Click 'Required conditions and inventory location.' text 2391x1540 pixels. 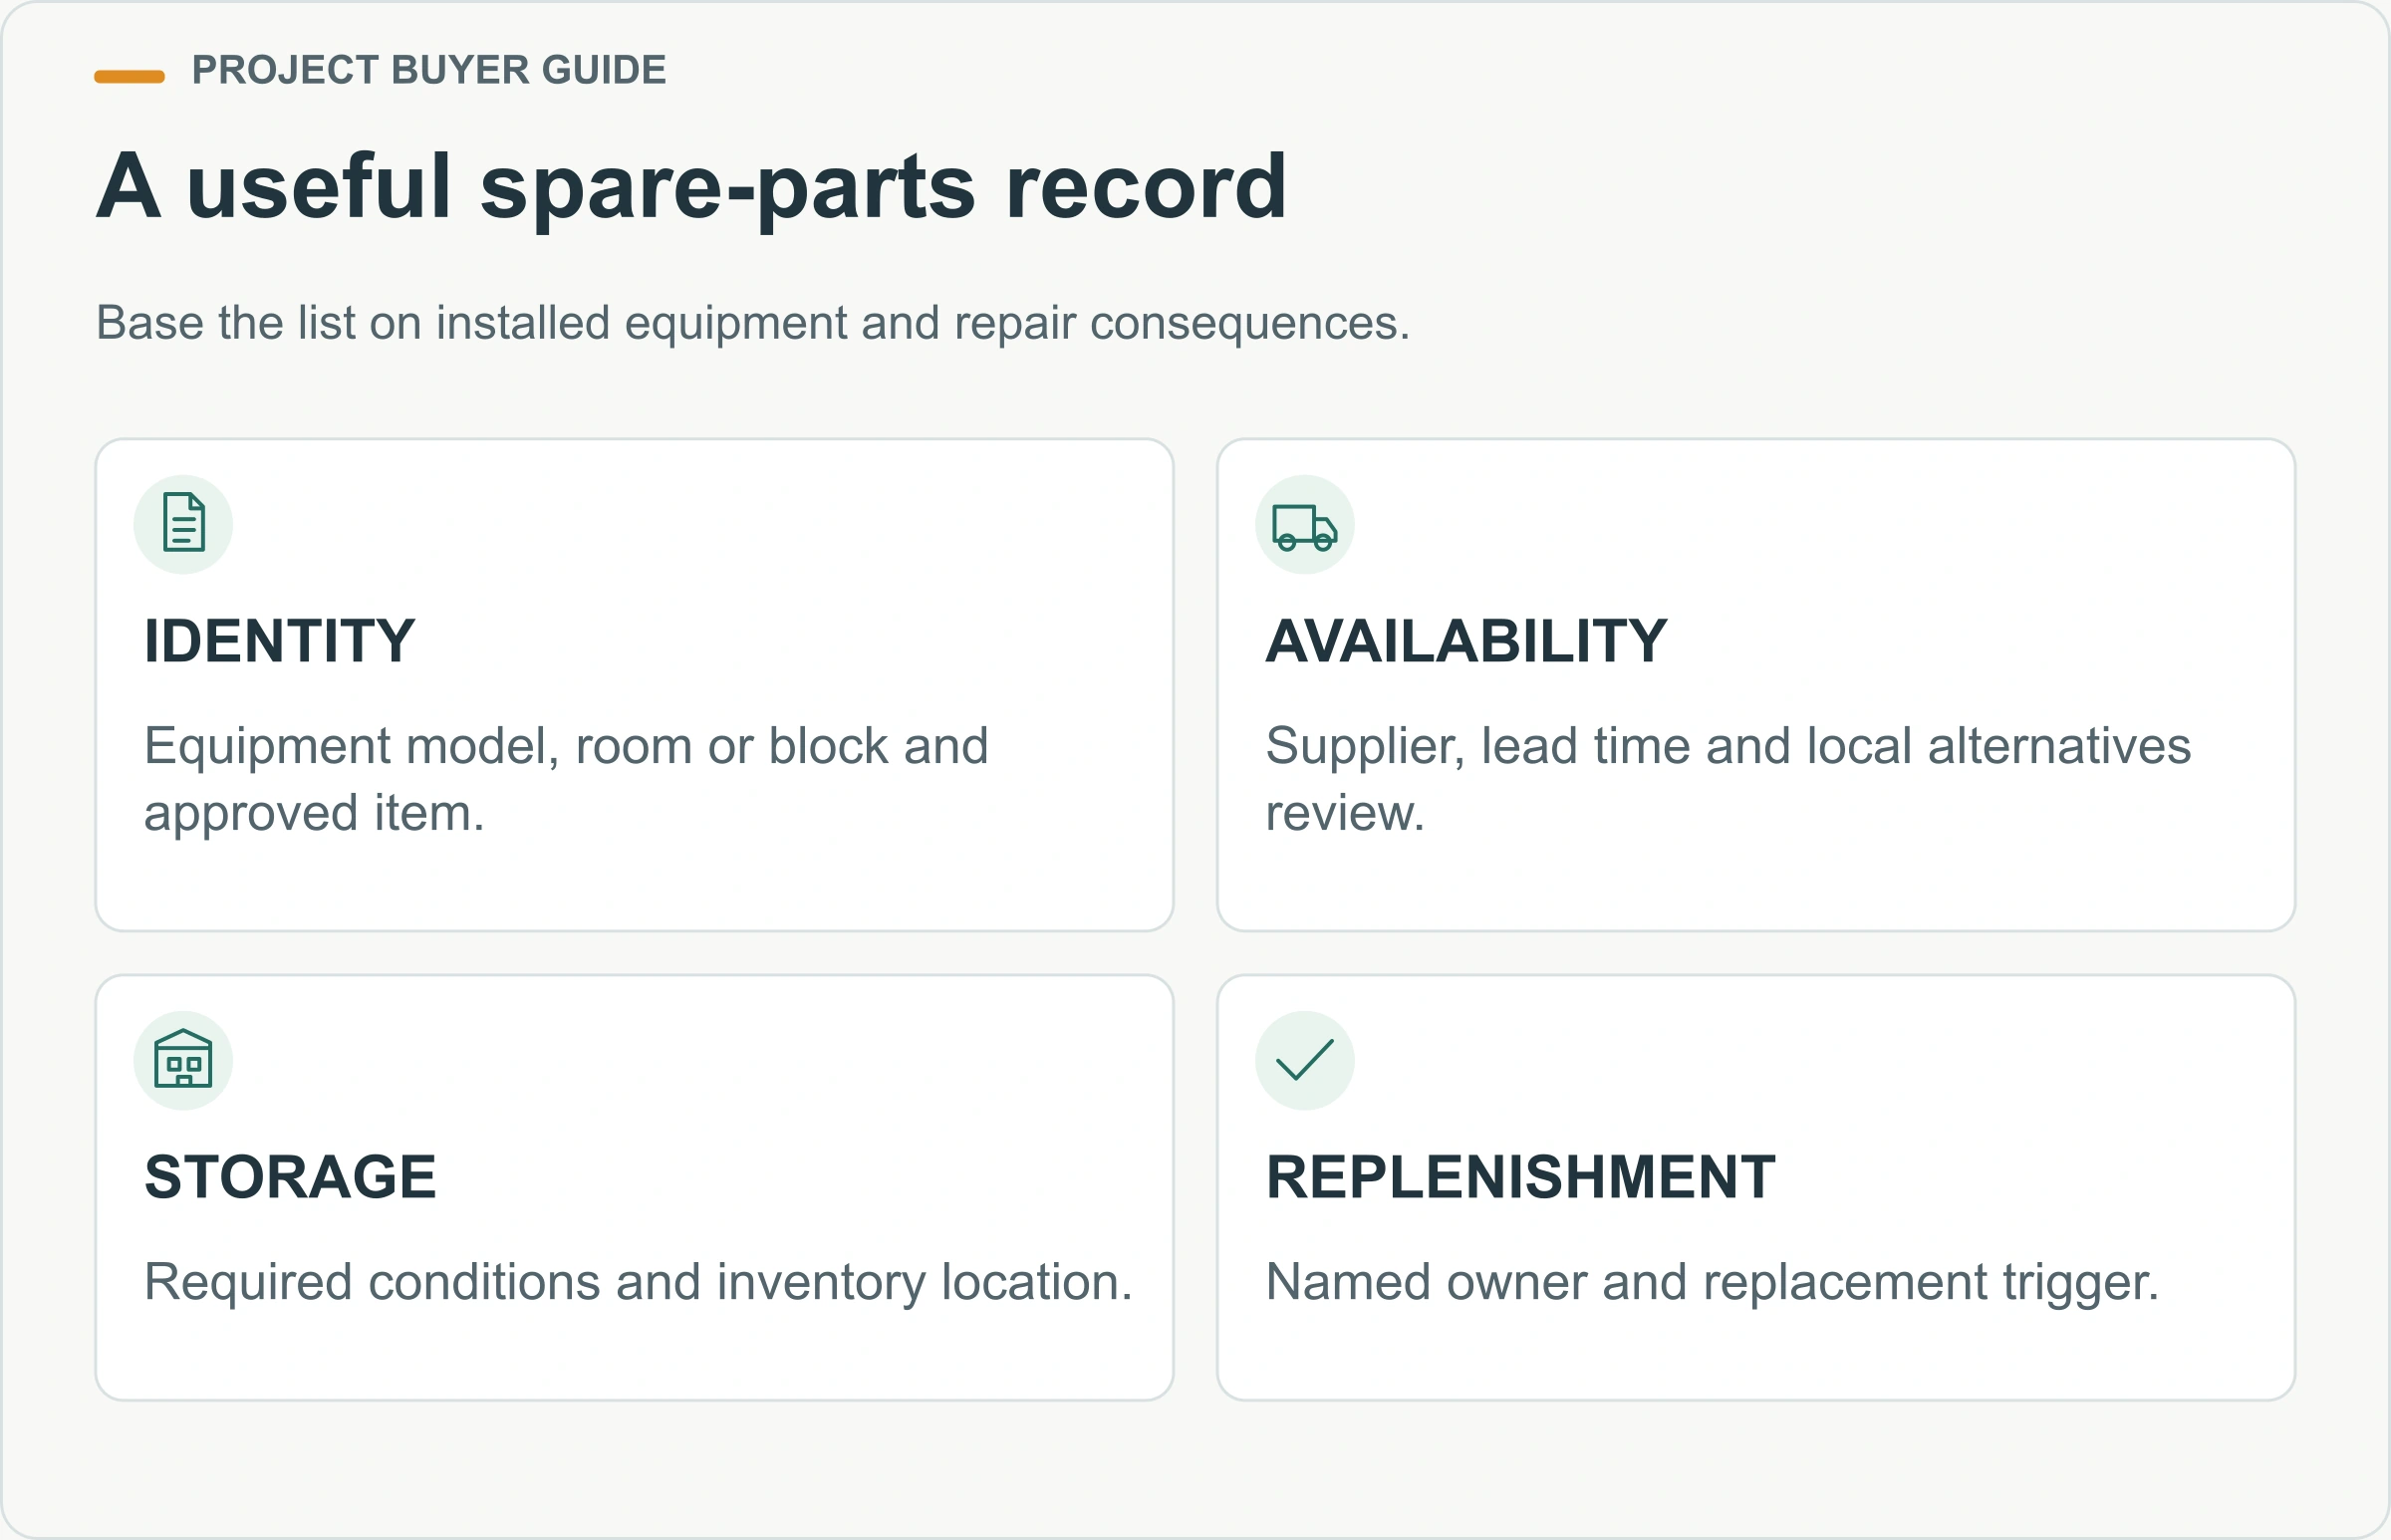(638, 1282)
